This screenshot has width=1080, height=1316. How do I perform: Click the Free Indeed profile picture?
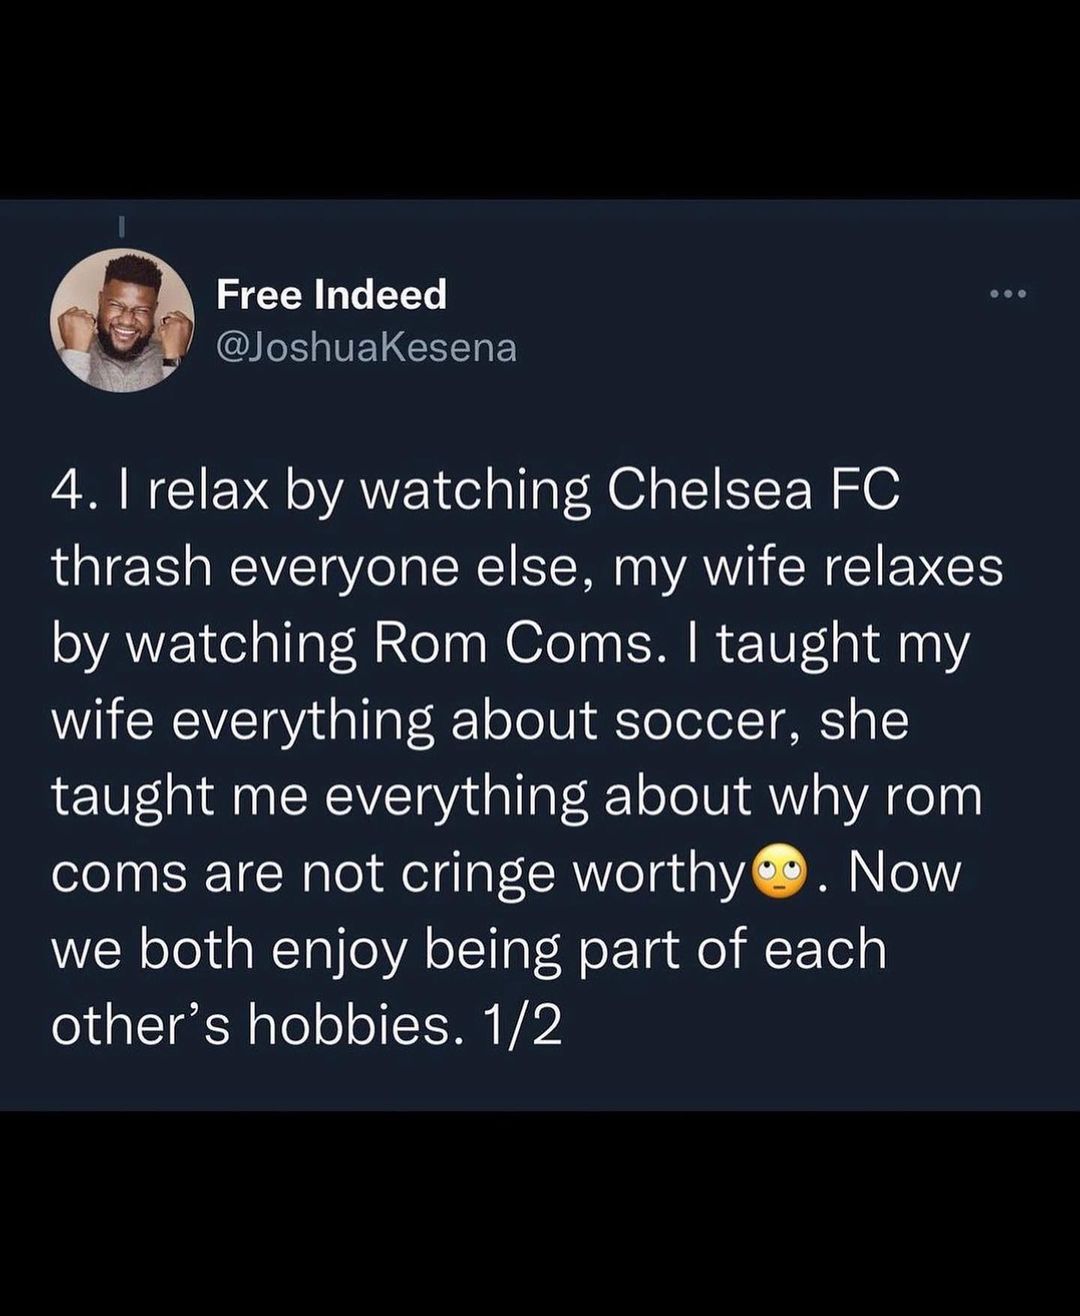(x=122, y=320)
